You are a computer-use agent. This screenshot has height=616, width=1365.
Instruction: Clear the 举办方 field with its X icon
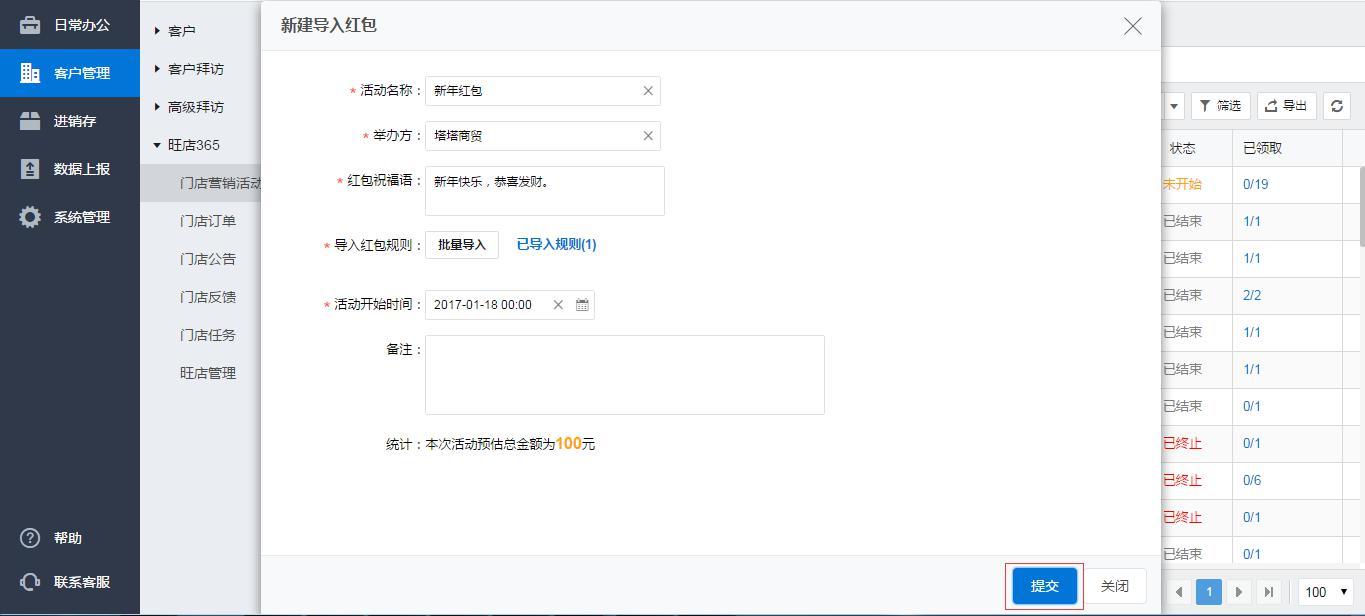coord(648,136)
